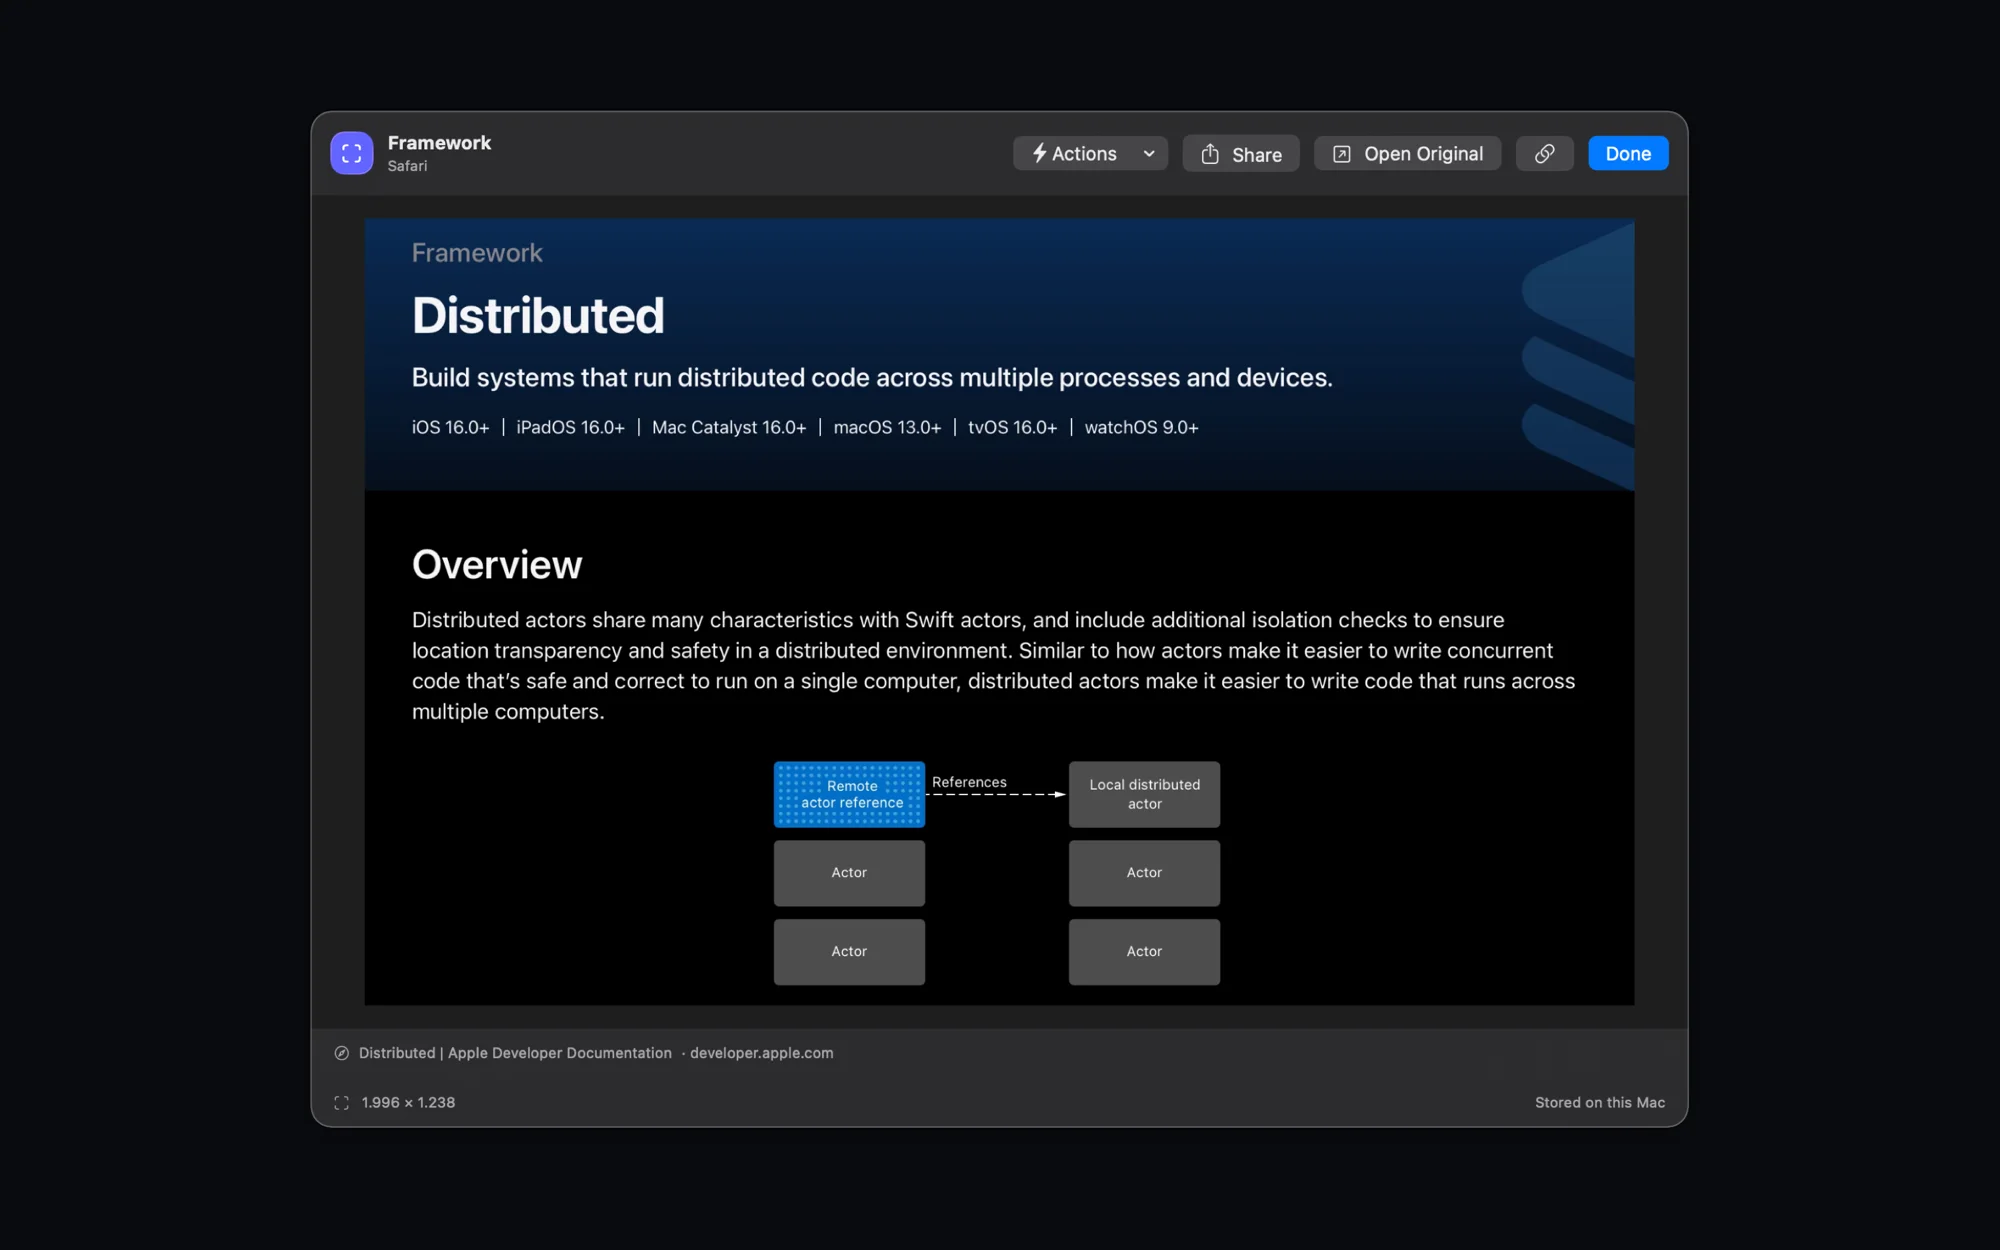The width and height of the screenshot is (2000, 1250).
Task: Click the Overview section heading
Action: tap(497, 565)
